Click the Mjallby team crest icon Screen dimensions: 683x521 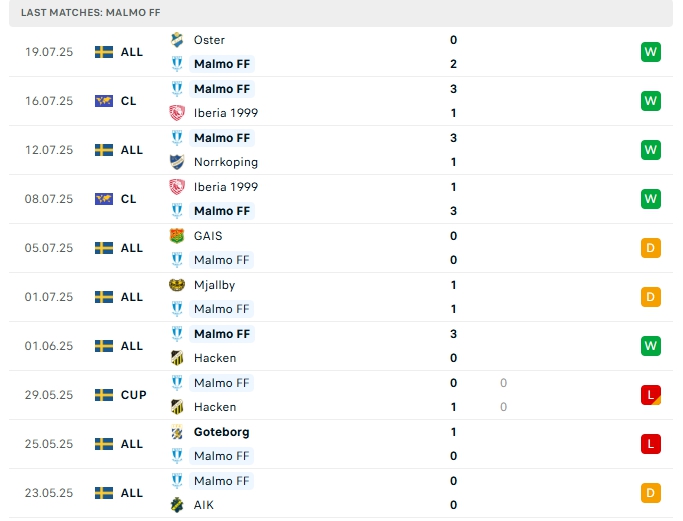(178, 285)
